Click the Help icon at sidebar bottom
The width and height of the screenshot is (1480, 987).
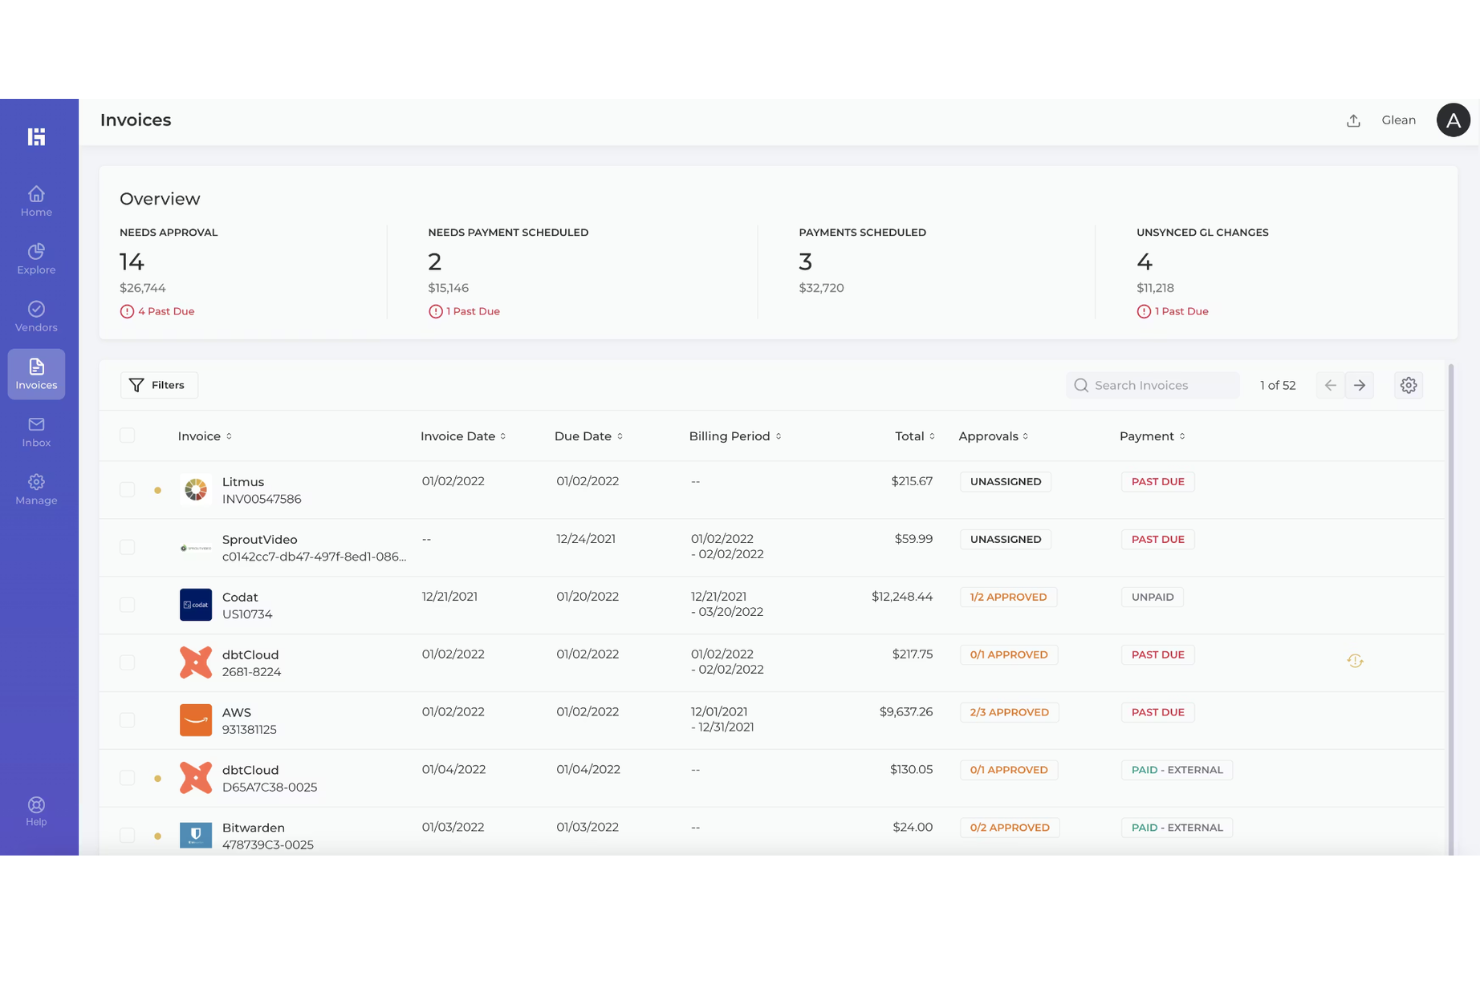point(36,810)
